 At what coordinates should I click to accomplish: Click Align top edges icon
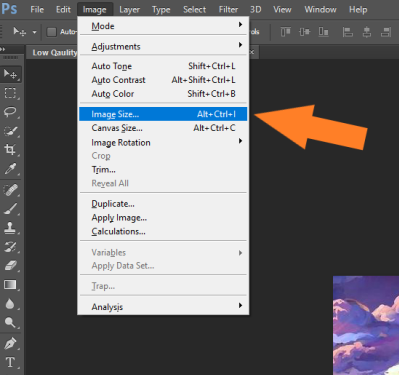pos(285,32)
